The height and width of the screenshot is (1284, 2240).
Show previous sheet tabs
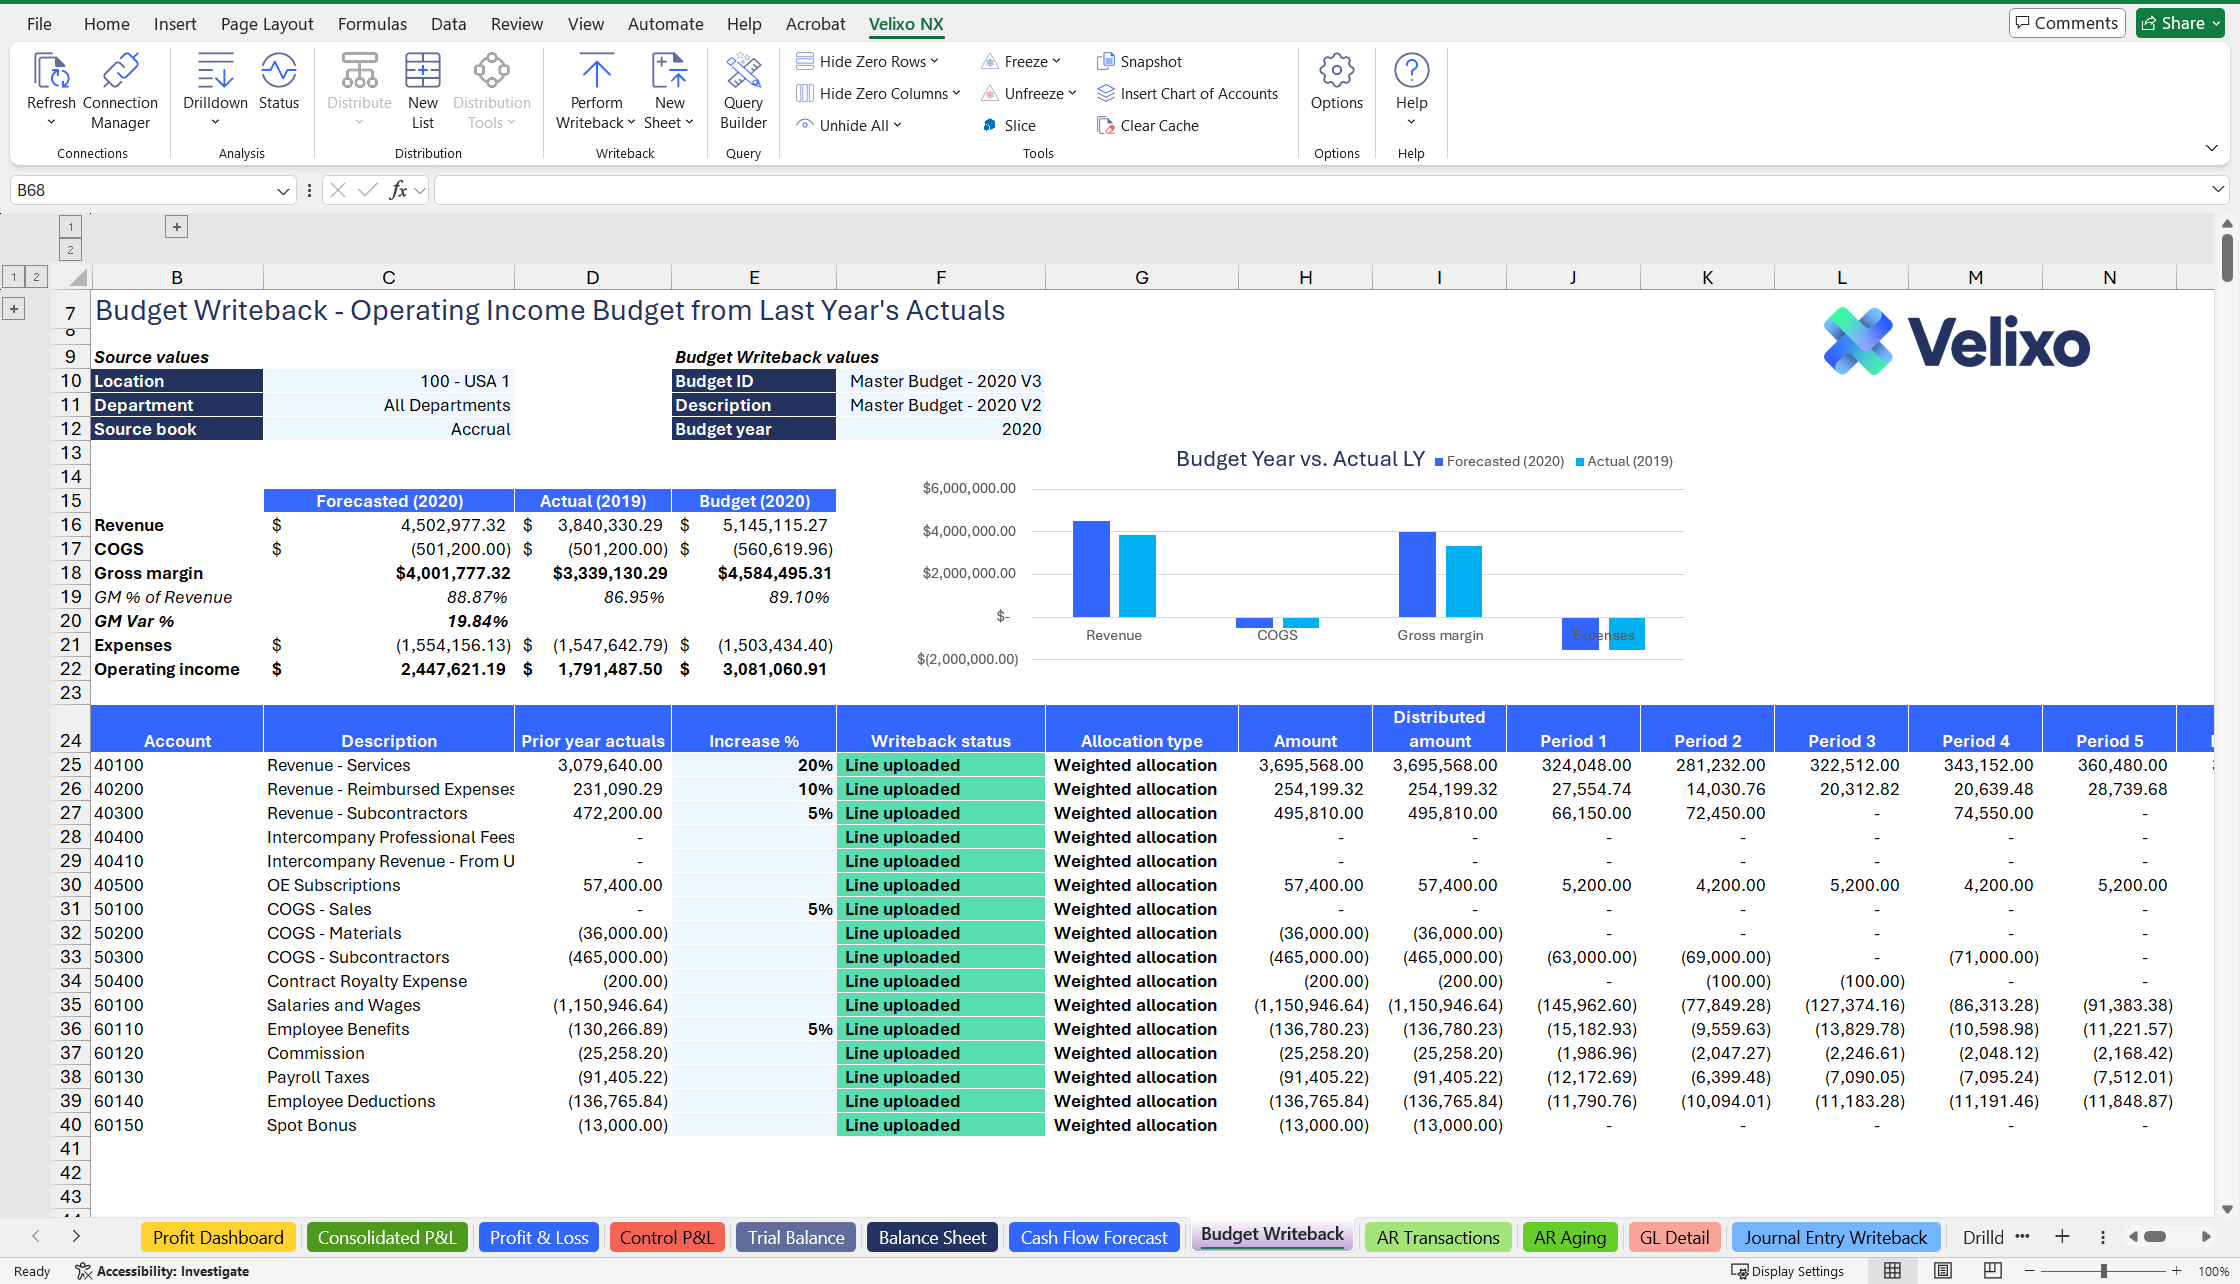tap(36, 1237)
